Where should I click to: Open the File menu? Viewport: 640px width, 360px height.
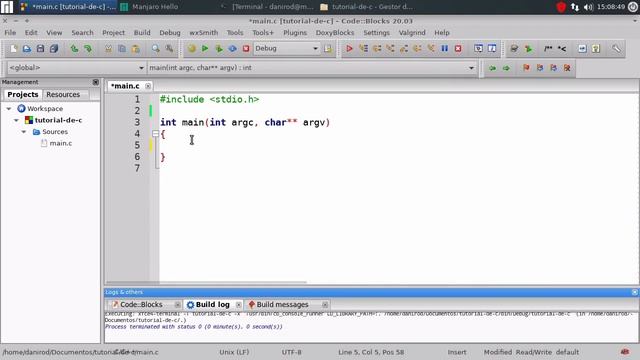(x=10, y=33)
